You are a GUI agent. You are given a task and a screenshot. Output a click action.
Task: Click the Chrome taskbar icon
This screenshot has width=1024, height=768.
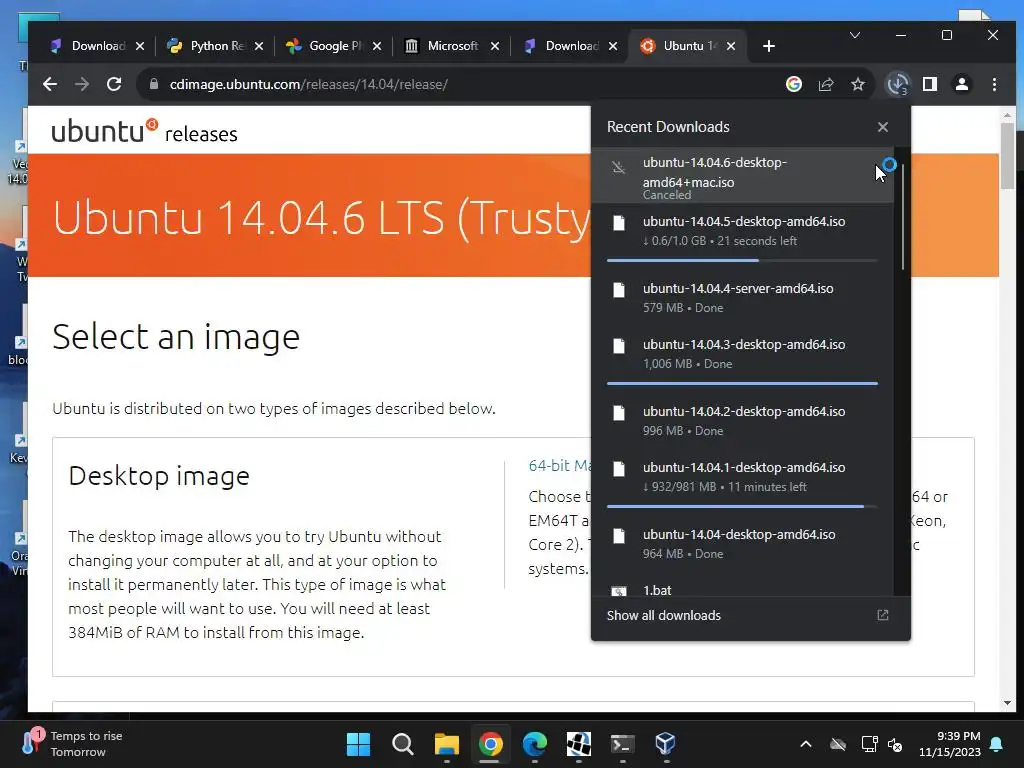pyautogui.click(x=490, y=744)
